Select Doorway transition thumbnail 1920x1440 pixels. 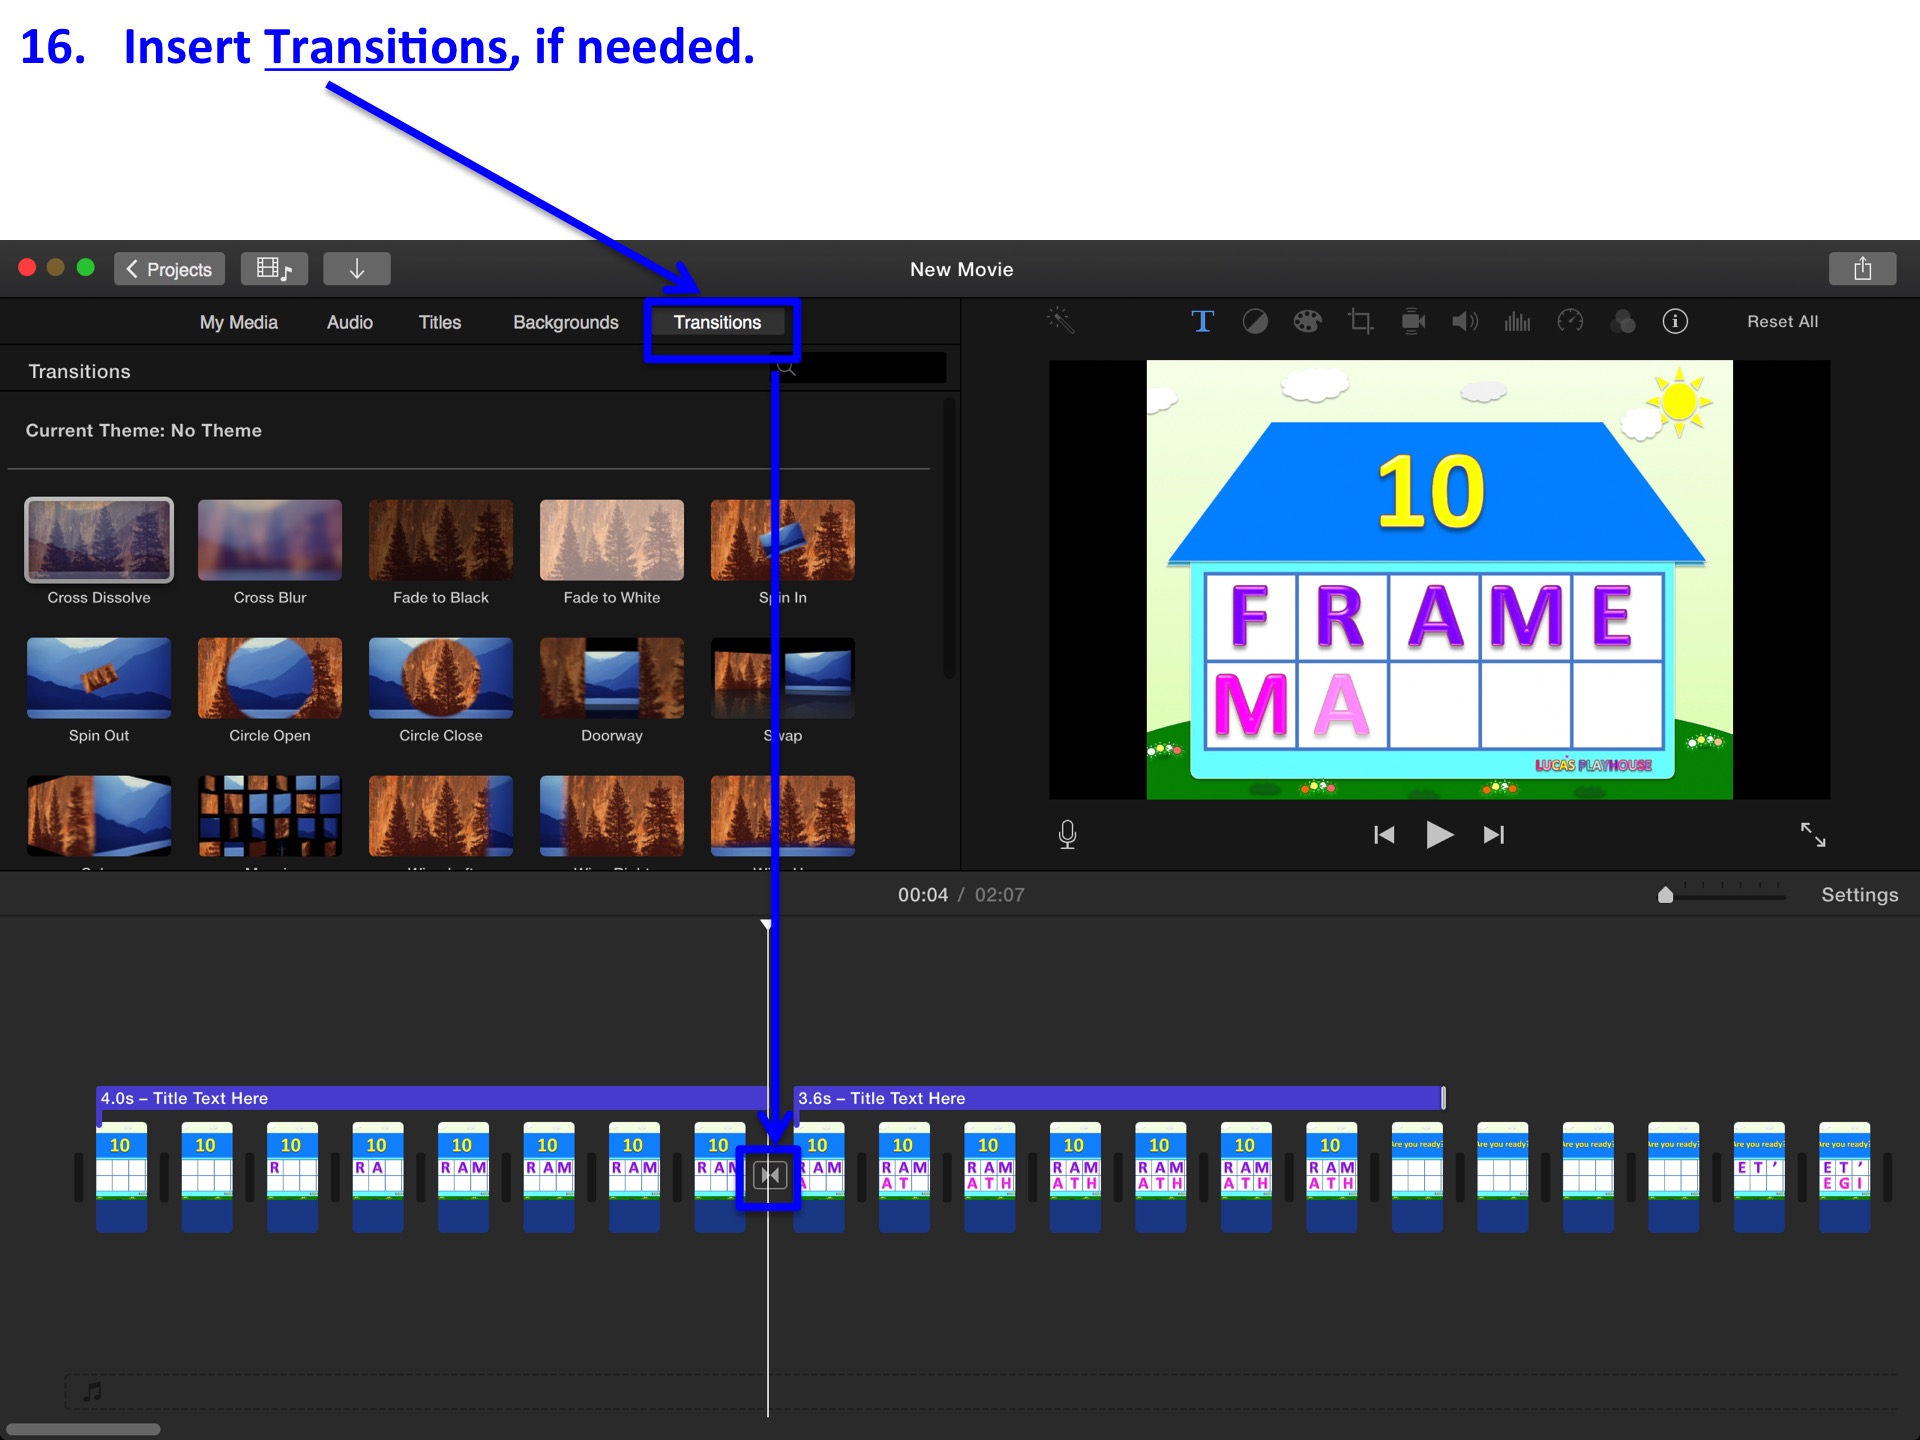click(612, 678)
